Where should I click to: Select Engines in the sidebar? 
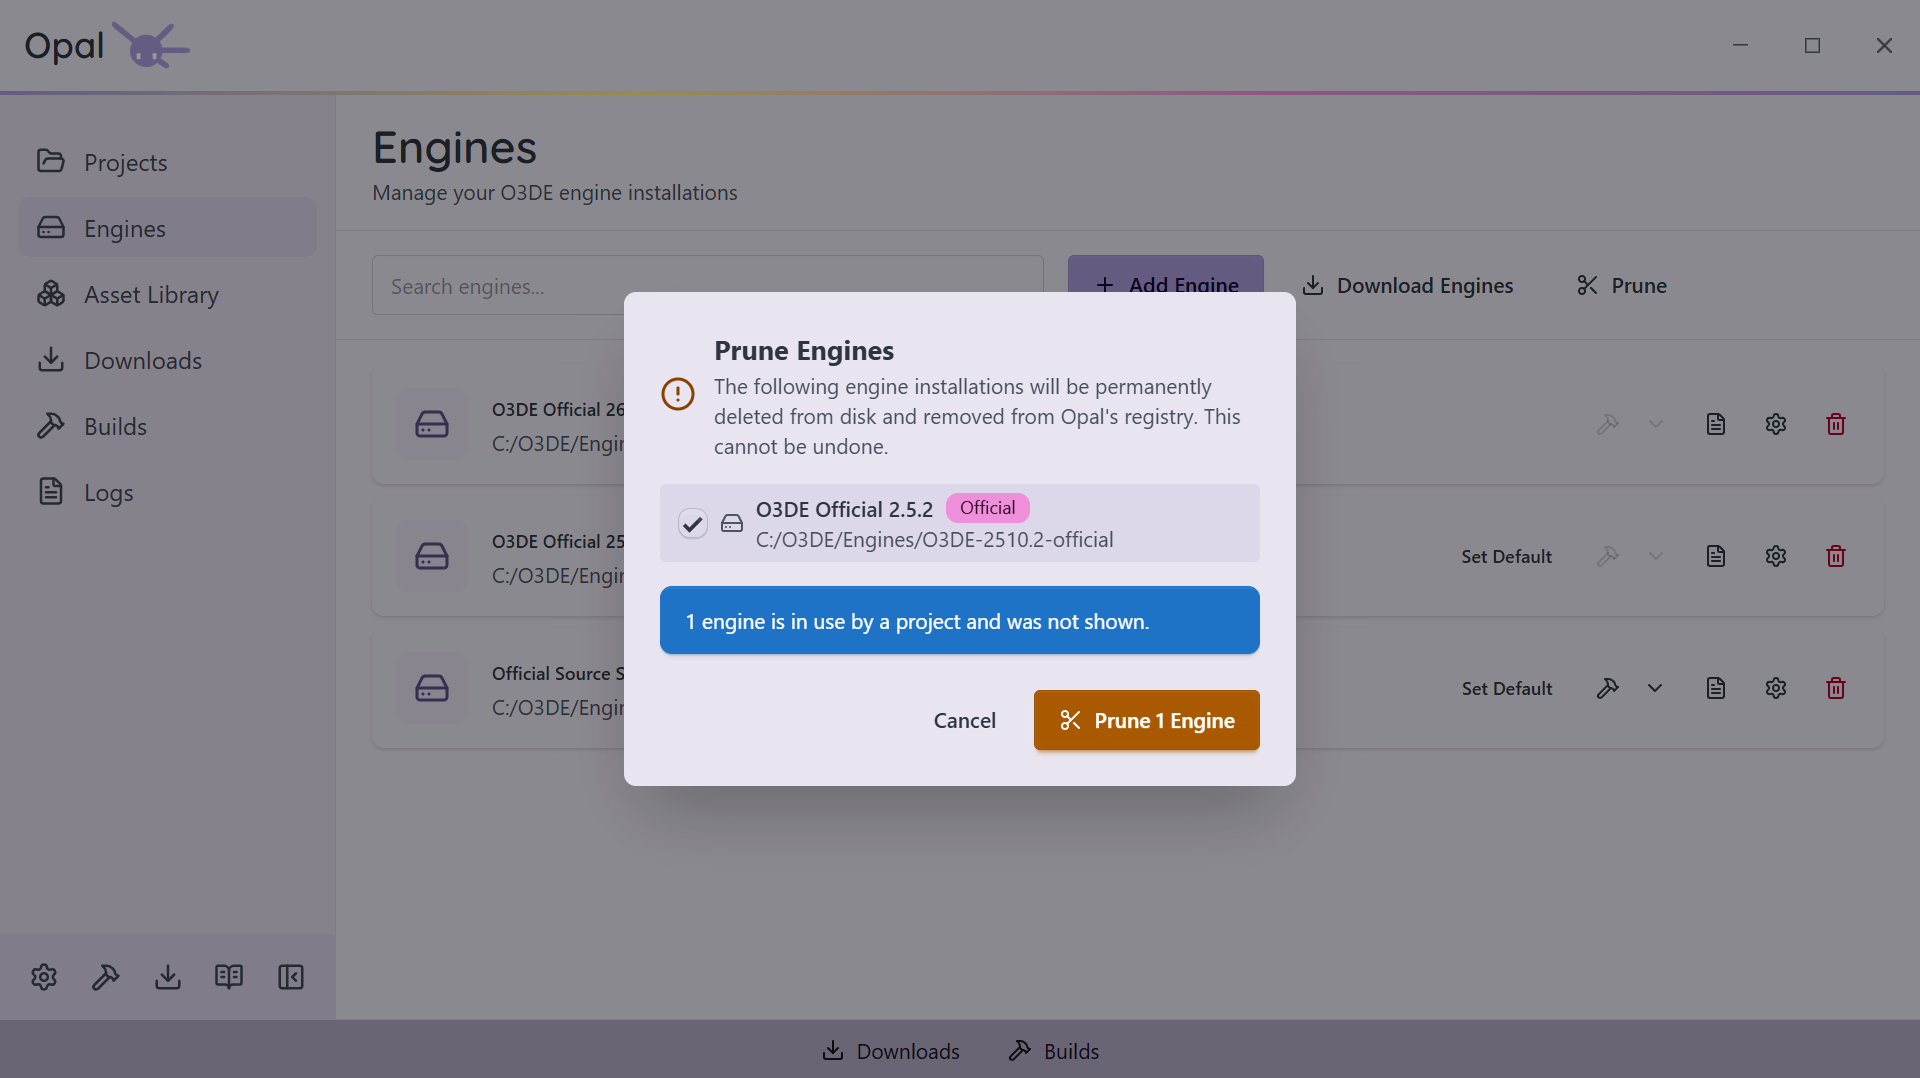click(167, 228)
